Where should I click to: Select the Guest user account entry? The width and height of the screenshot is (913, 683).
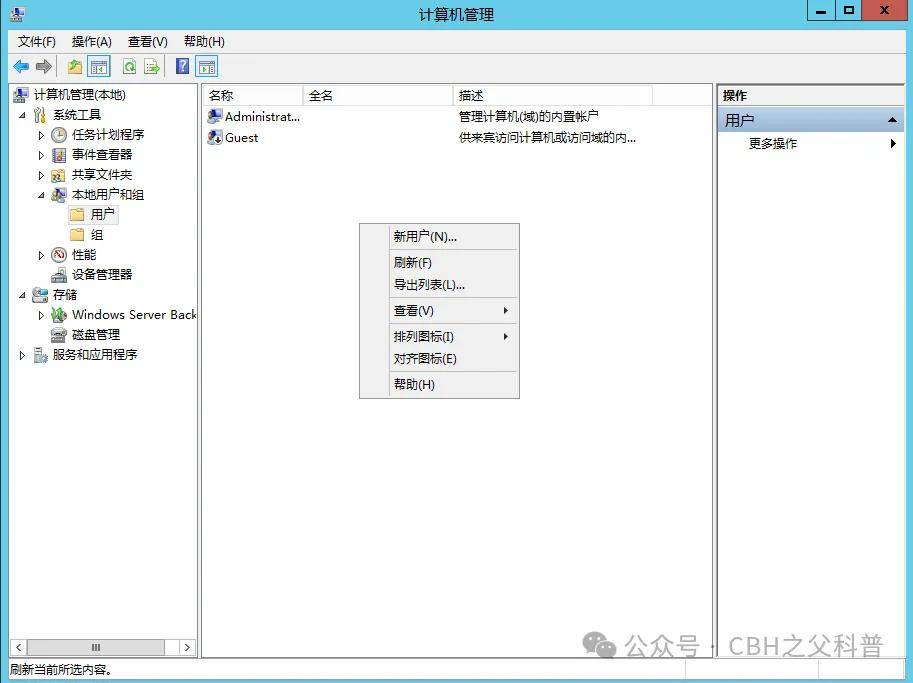[241, 138]
